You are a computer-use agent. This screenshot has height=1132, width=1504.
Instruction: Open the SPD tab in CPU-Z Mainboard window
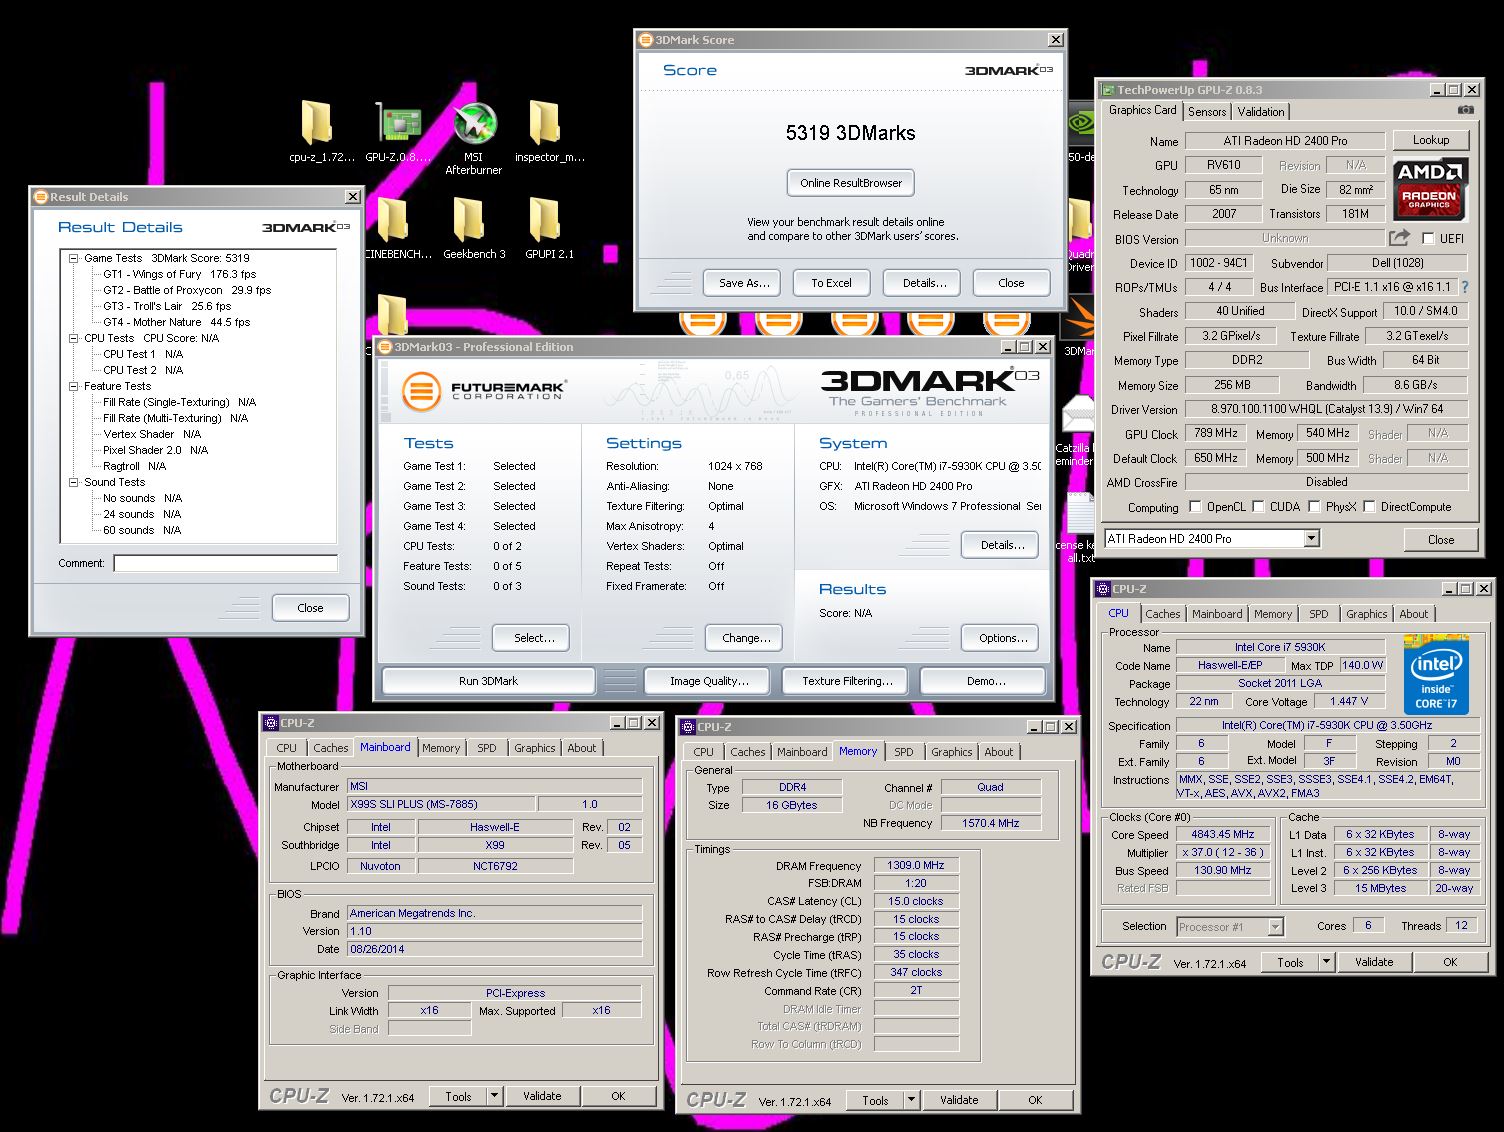(487, 748)
